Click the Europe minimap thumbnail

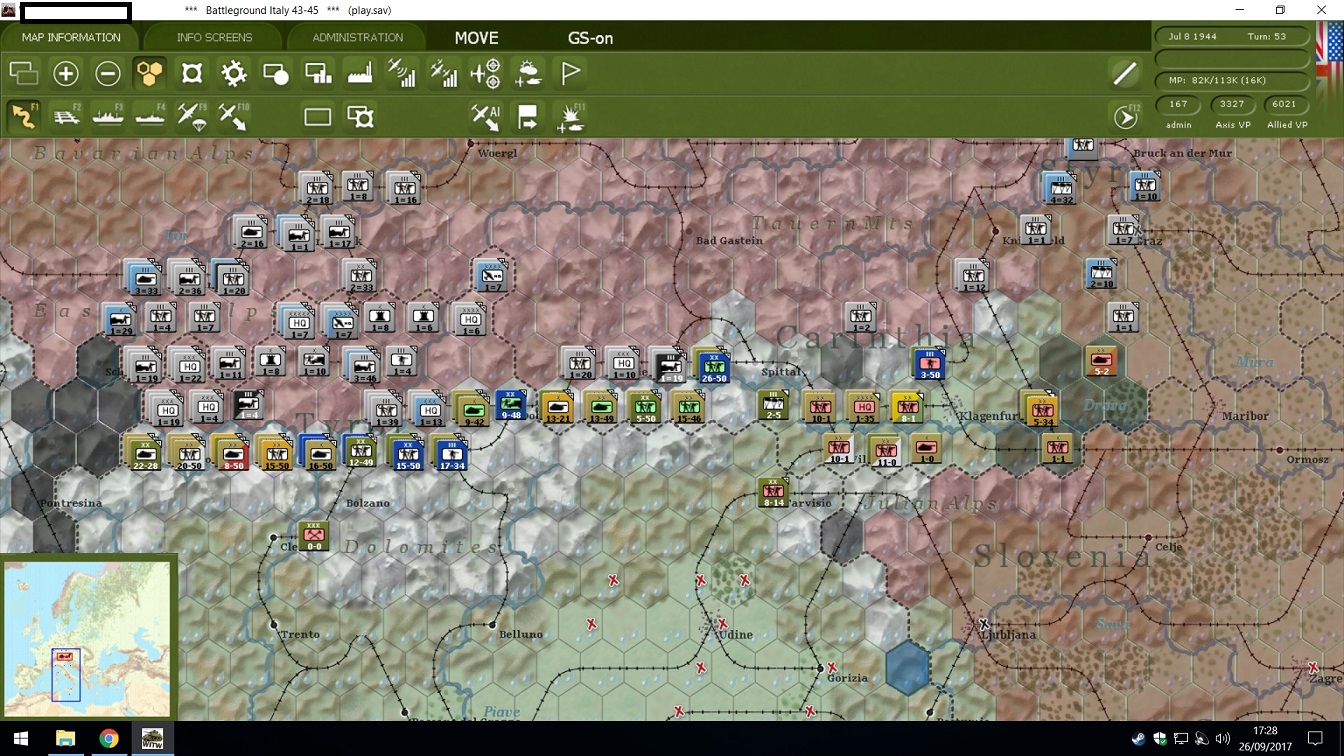pyautogui.click(x=86, y=638)
